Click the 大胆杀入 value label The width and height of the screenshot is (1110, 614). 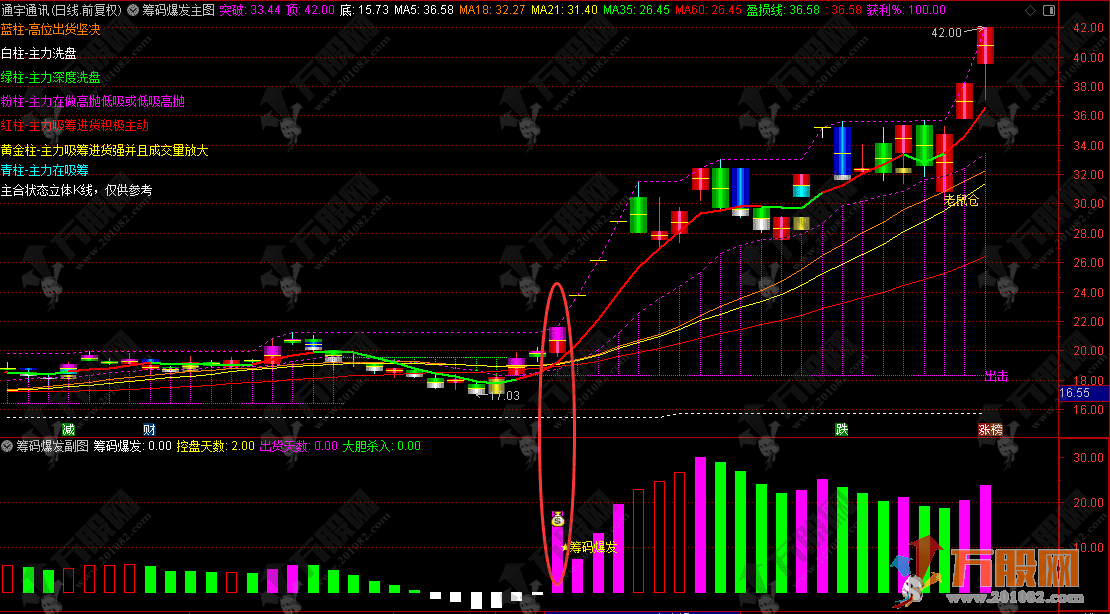click(381, 446)
